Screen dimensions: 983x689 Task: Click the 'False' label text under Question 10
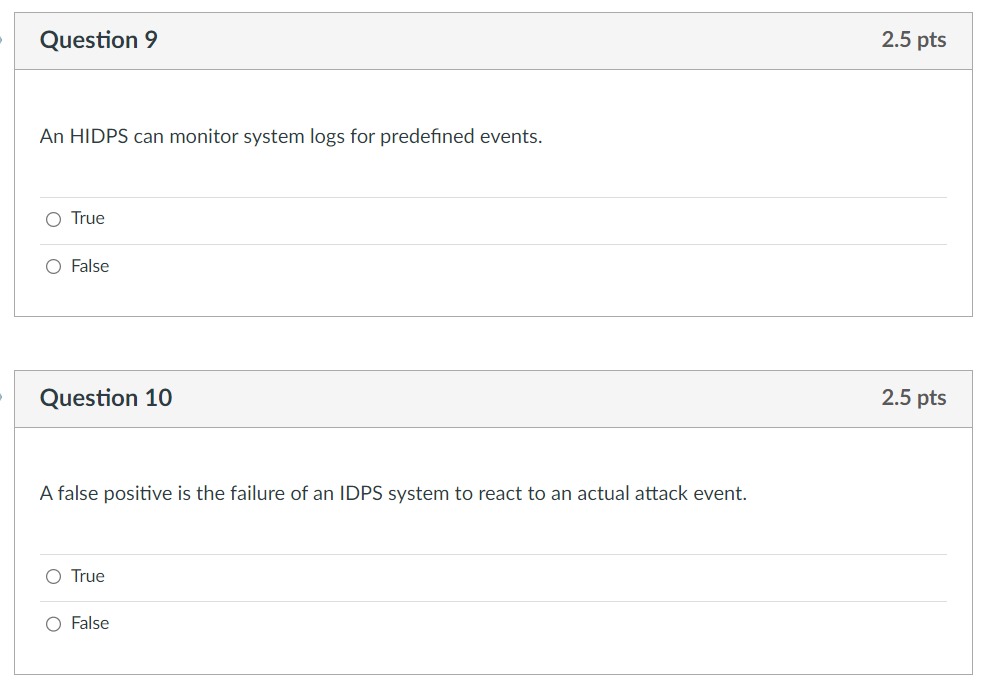click(90, 623)
